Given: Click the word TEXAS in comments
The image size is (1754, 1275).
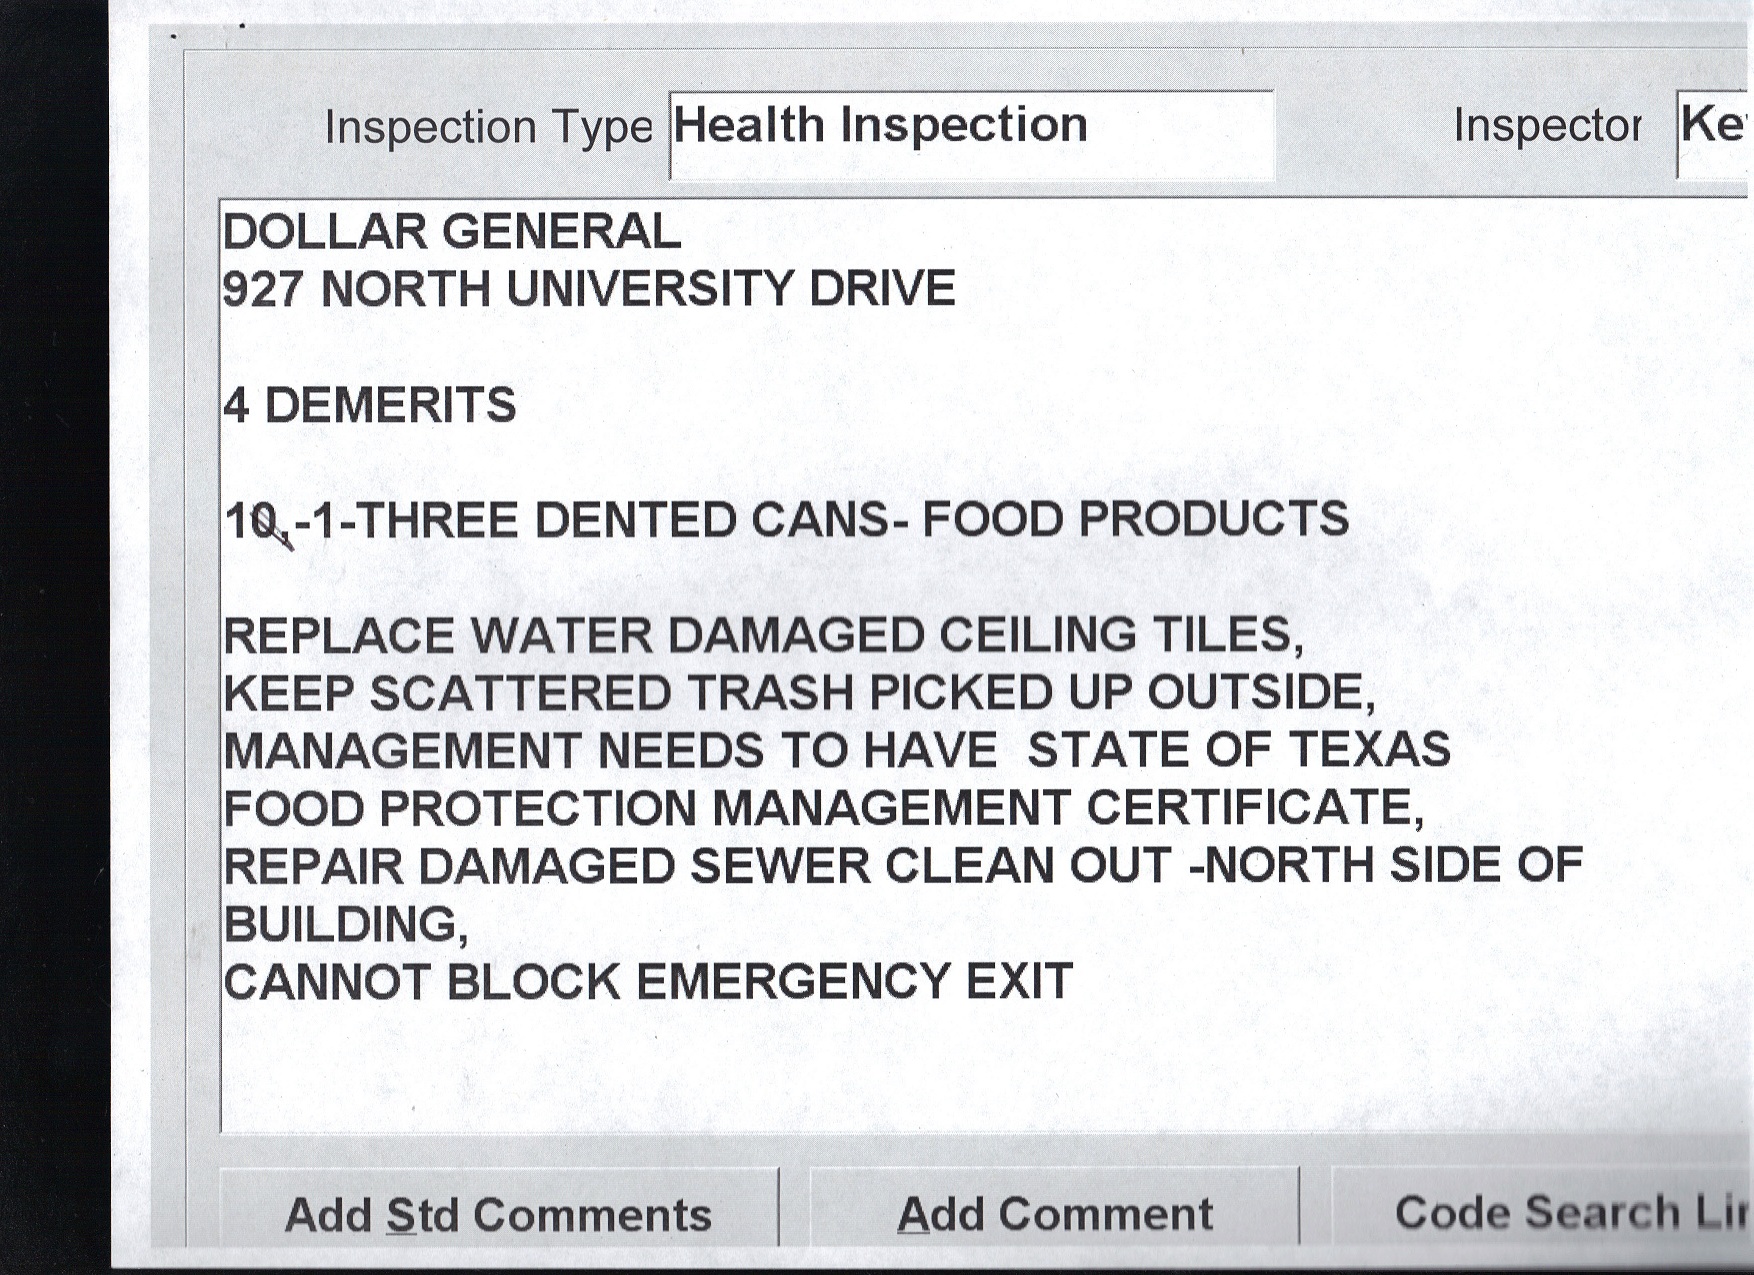Looking at the screenshot, I should point(1369,750).
